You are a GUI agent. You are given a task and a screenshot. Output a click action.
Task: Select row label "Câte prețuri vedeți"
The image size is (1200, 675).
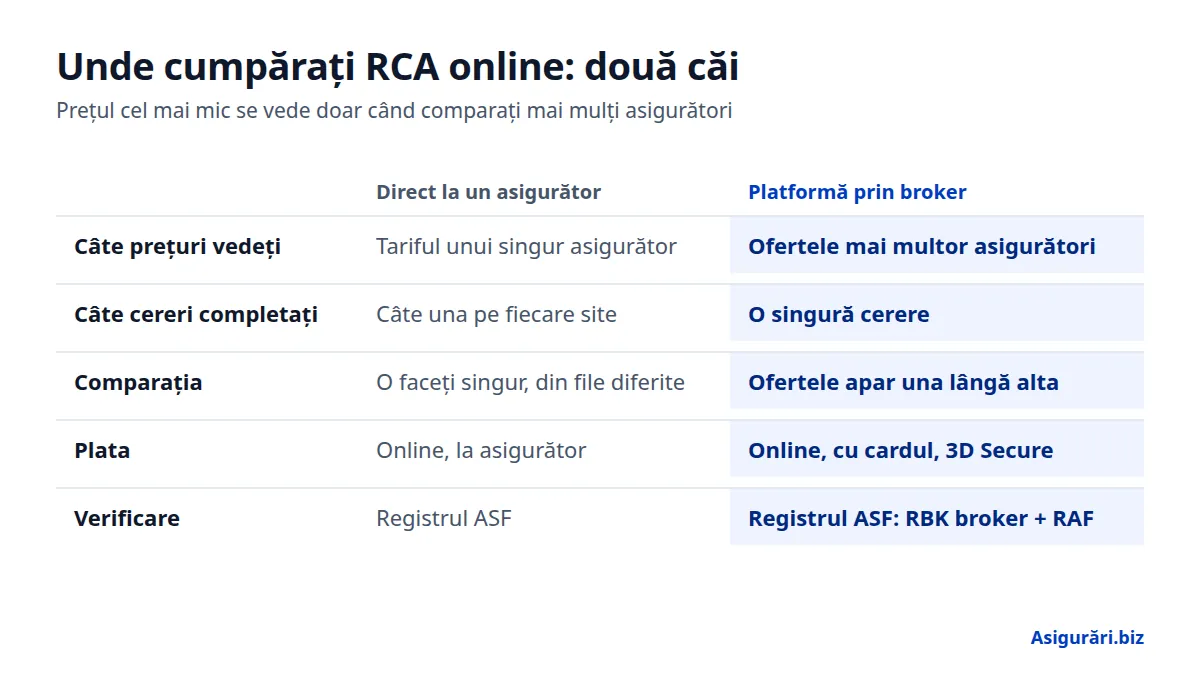177,246
